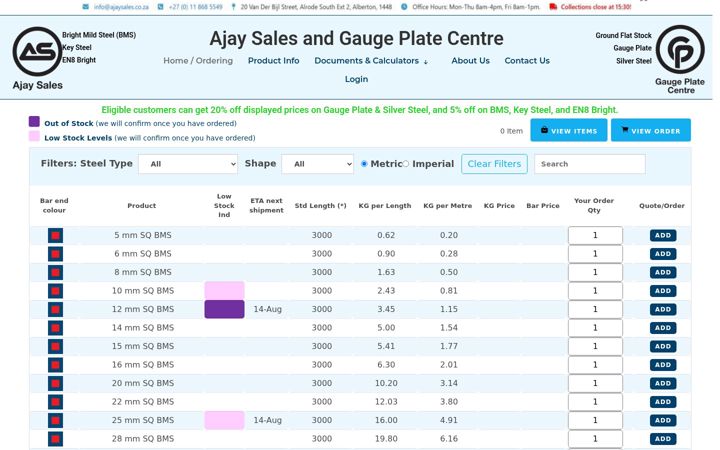Screen dimensions: 720x450
Task: Click bar end colour icon for 16 mm SQ BMS
Action: click(56, 365)
